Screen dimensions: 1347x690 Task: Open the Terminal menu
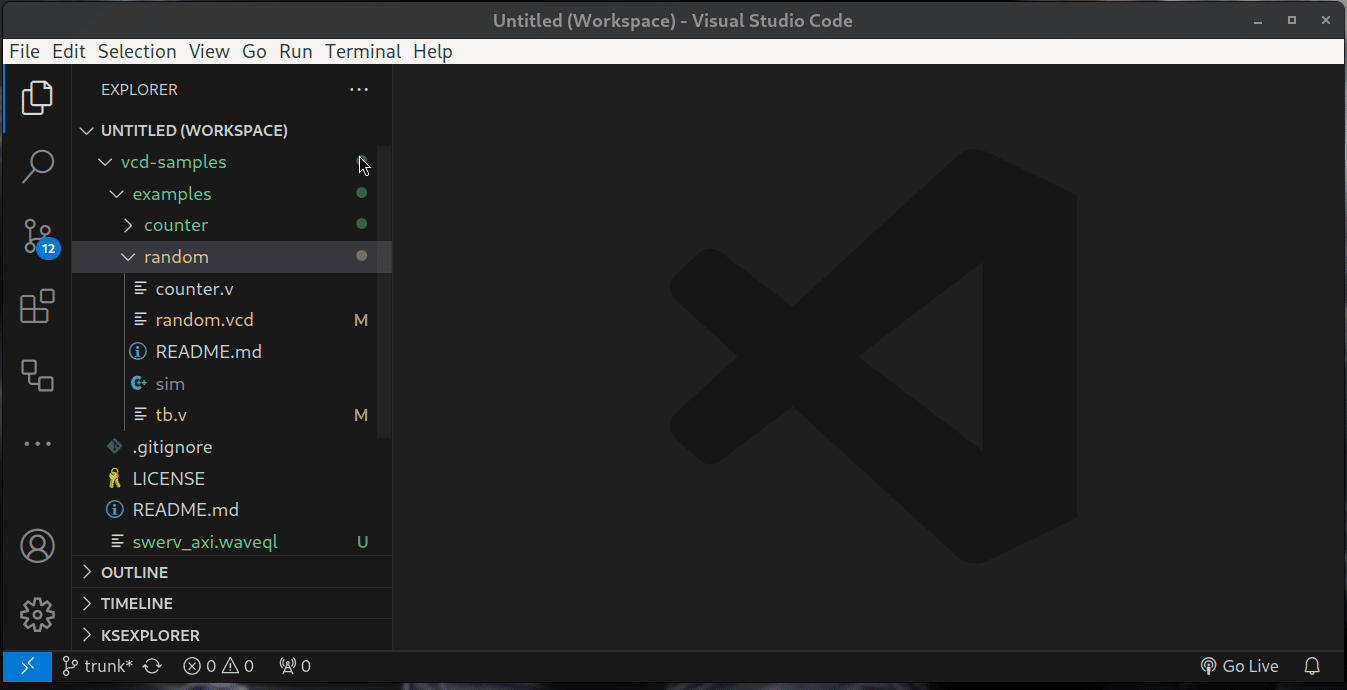tap(363, 51)
